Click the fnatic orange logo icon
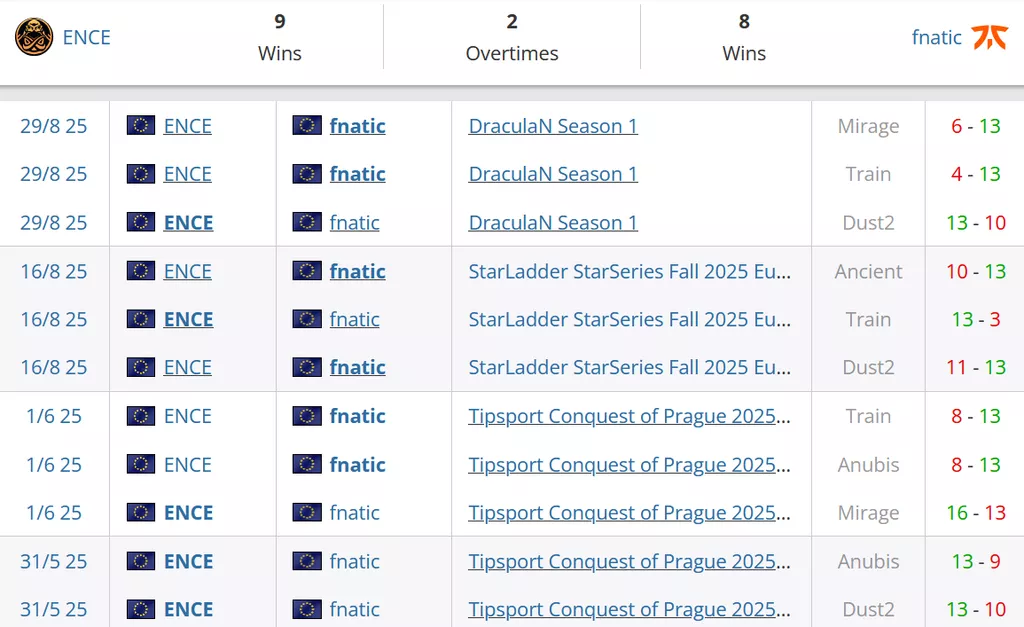The image size is (1024, 627). (x=989, y=37)
